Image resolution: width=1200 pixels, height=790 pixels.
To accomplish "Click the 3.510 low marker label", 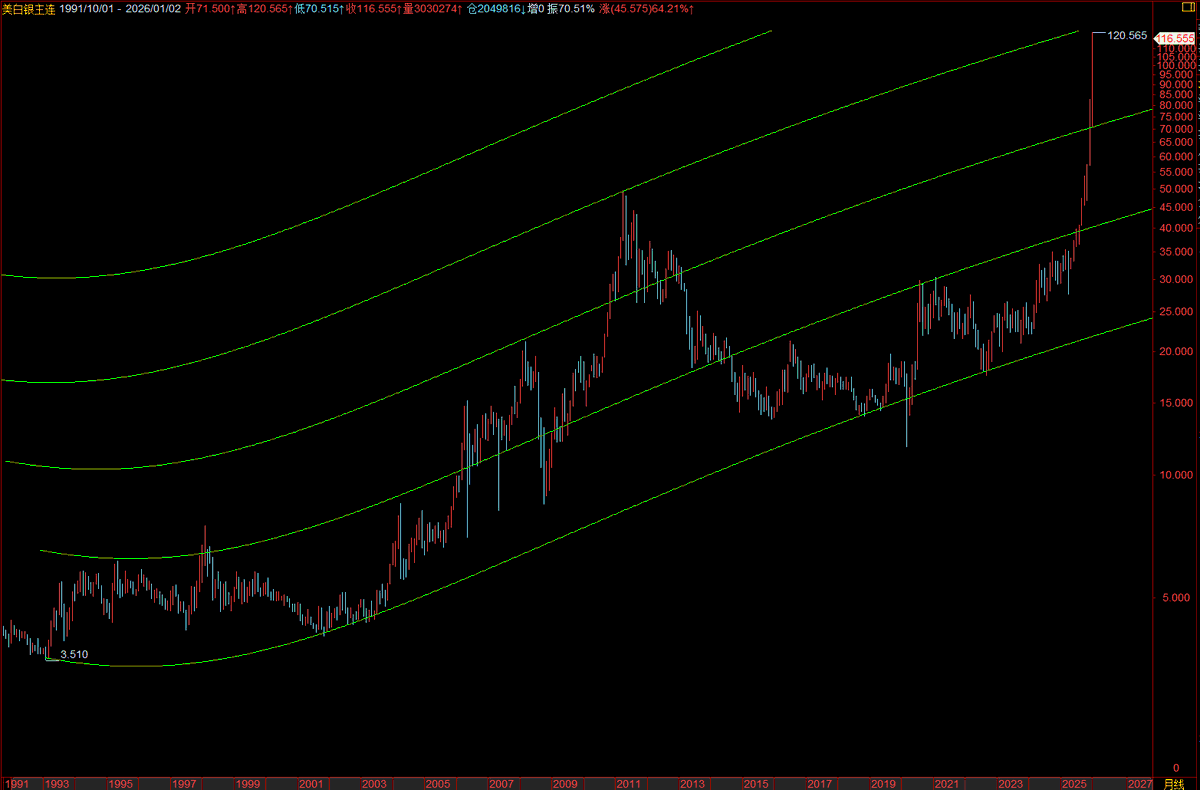I will (x=74, y=654).
